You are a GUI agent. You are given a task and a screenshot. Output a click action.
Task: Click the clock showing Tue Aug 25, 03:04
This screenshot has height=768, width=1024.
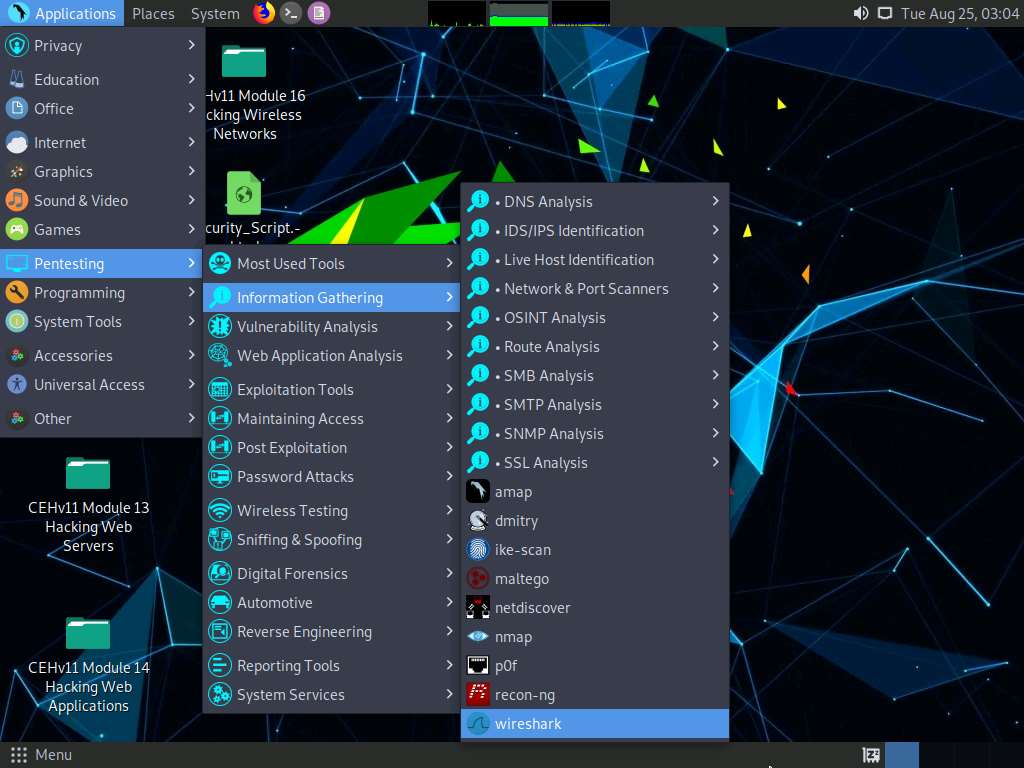960,13
